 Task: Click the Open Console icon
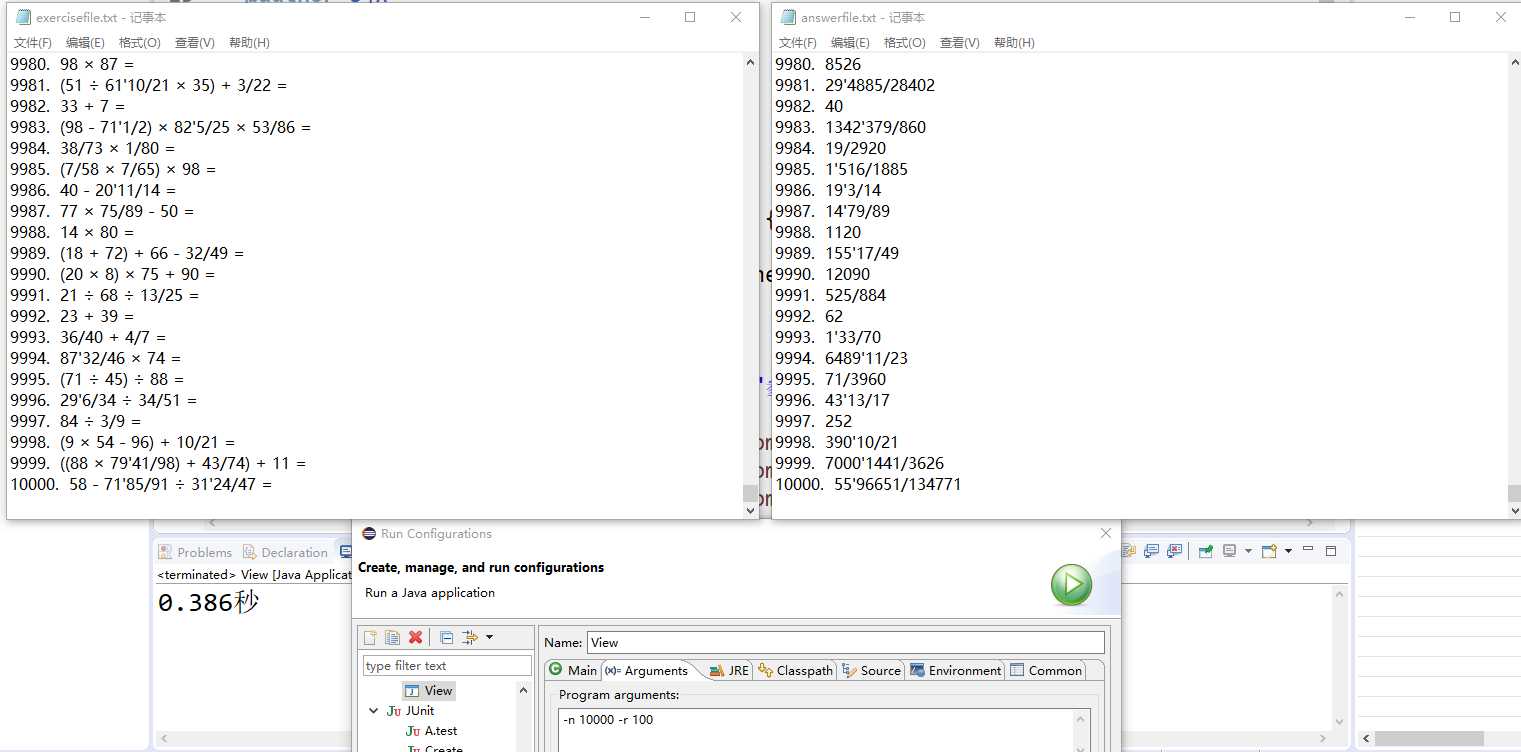(1269, 551)
